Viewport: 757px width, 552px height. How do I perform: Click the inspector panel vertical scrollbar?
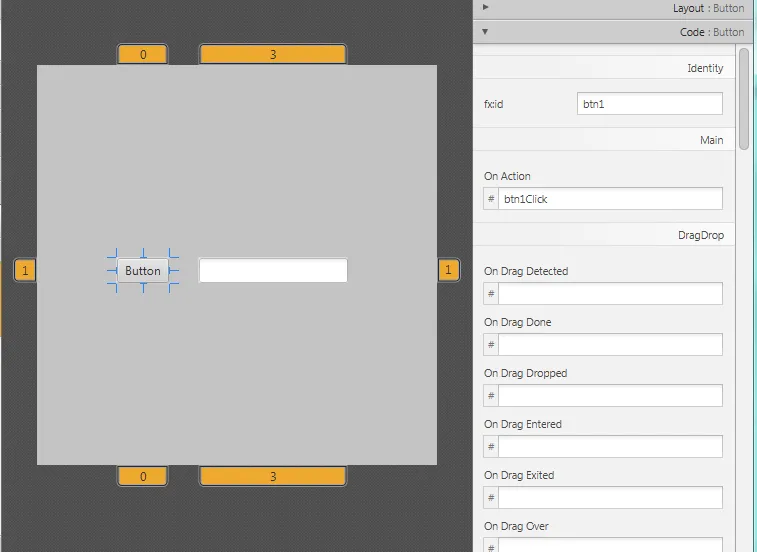point(744,99)
